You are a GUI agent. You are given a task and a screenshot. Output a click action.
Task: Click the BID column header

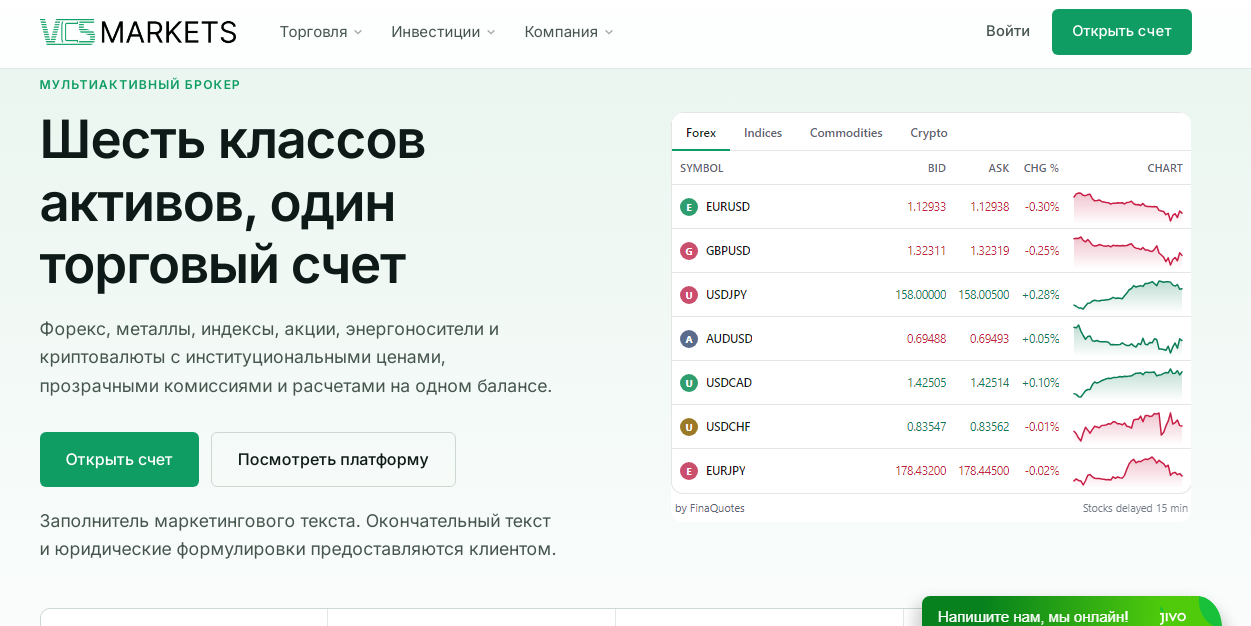(x=937, y=168)
